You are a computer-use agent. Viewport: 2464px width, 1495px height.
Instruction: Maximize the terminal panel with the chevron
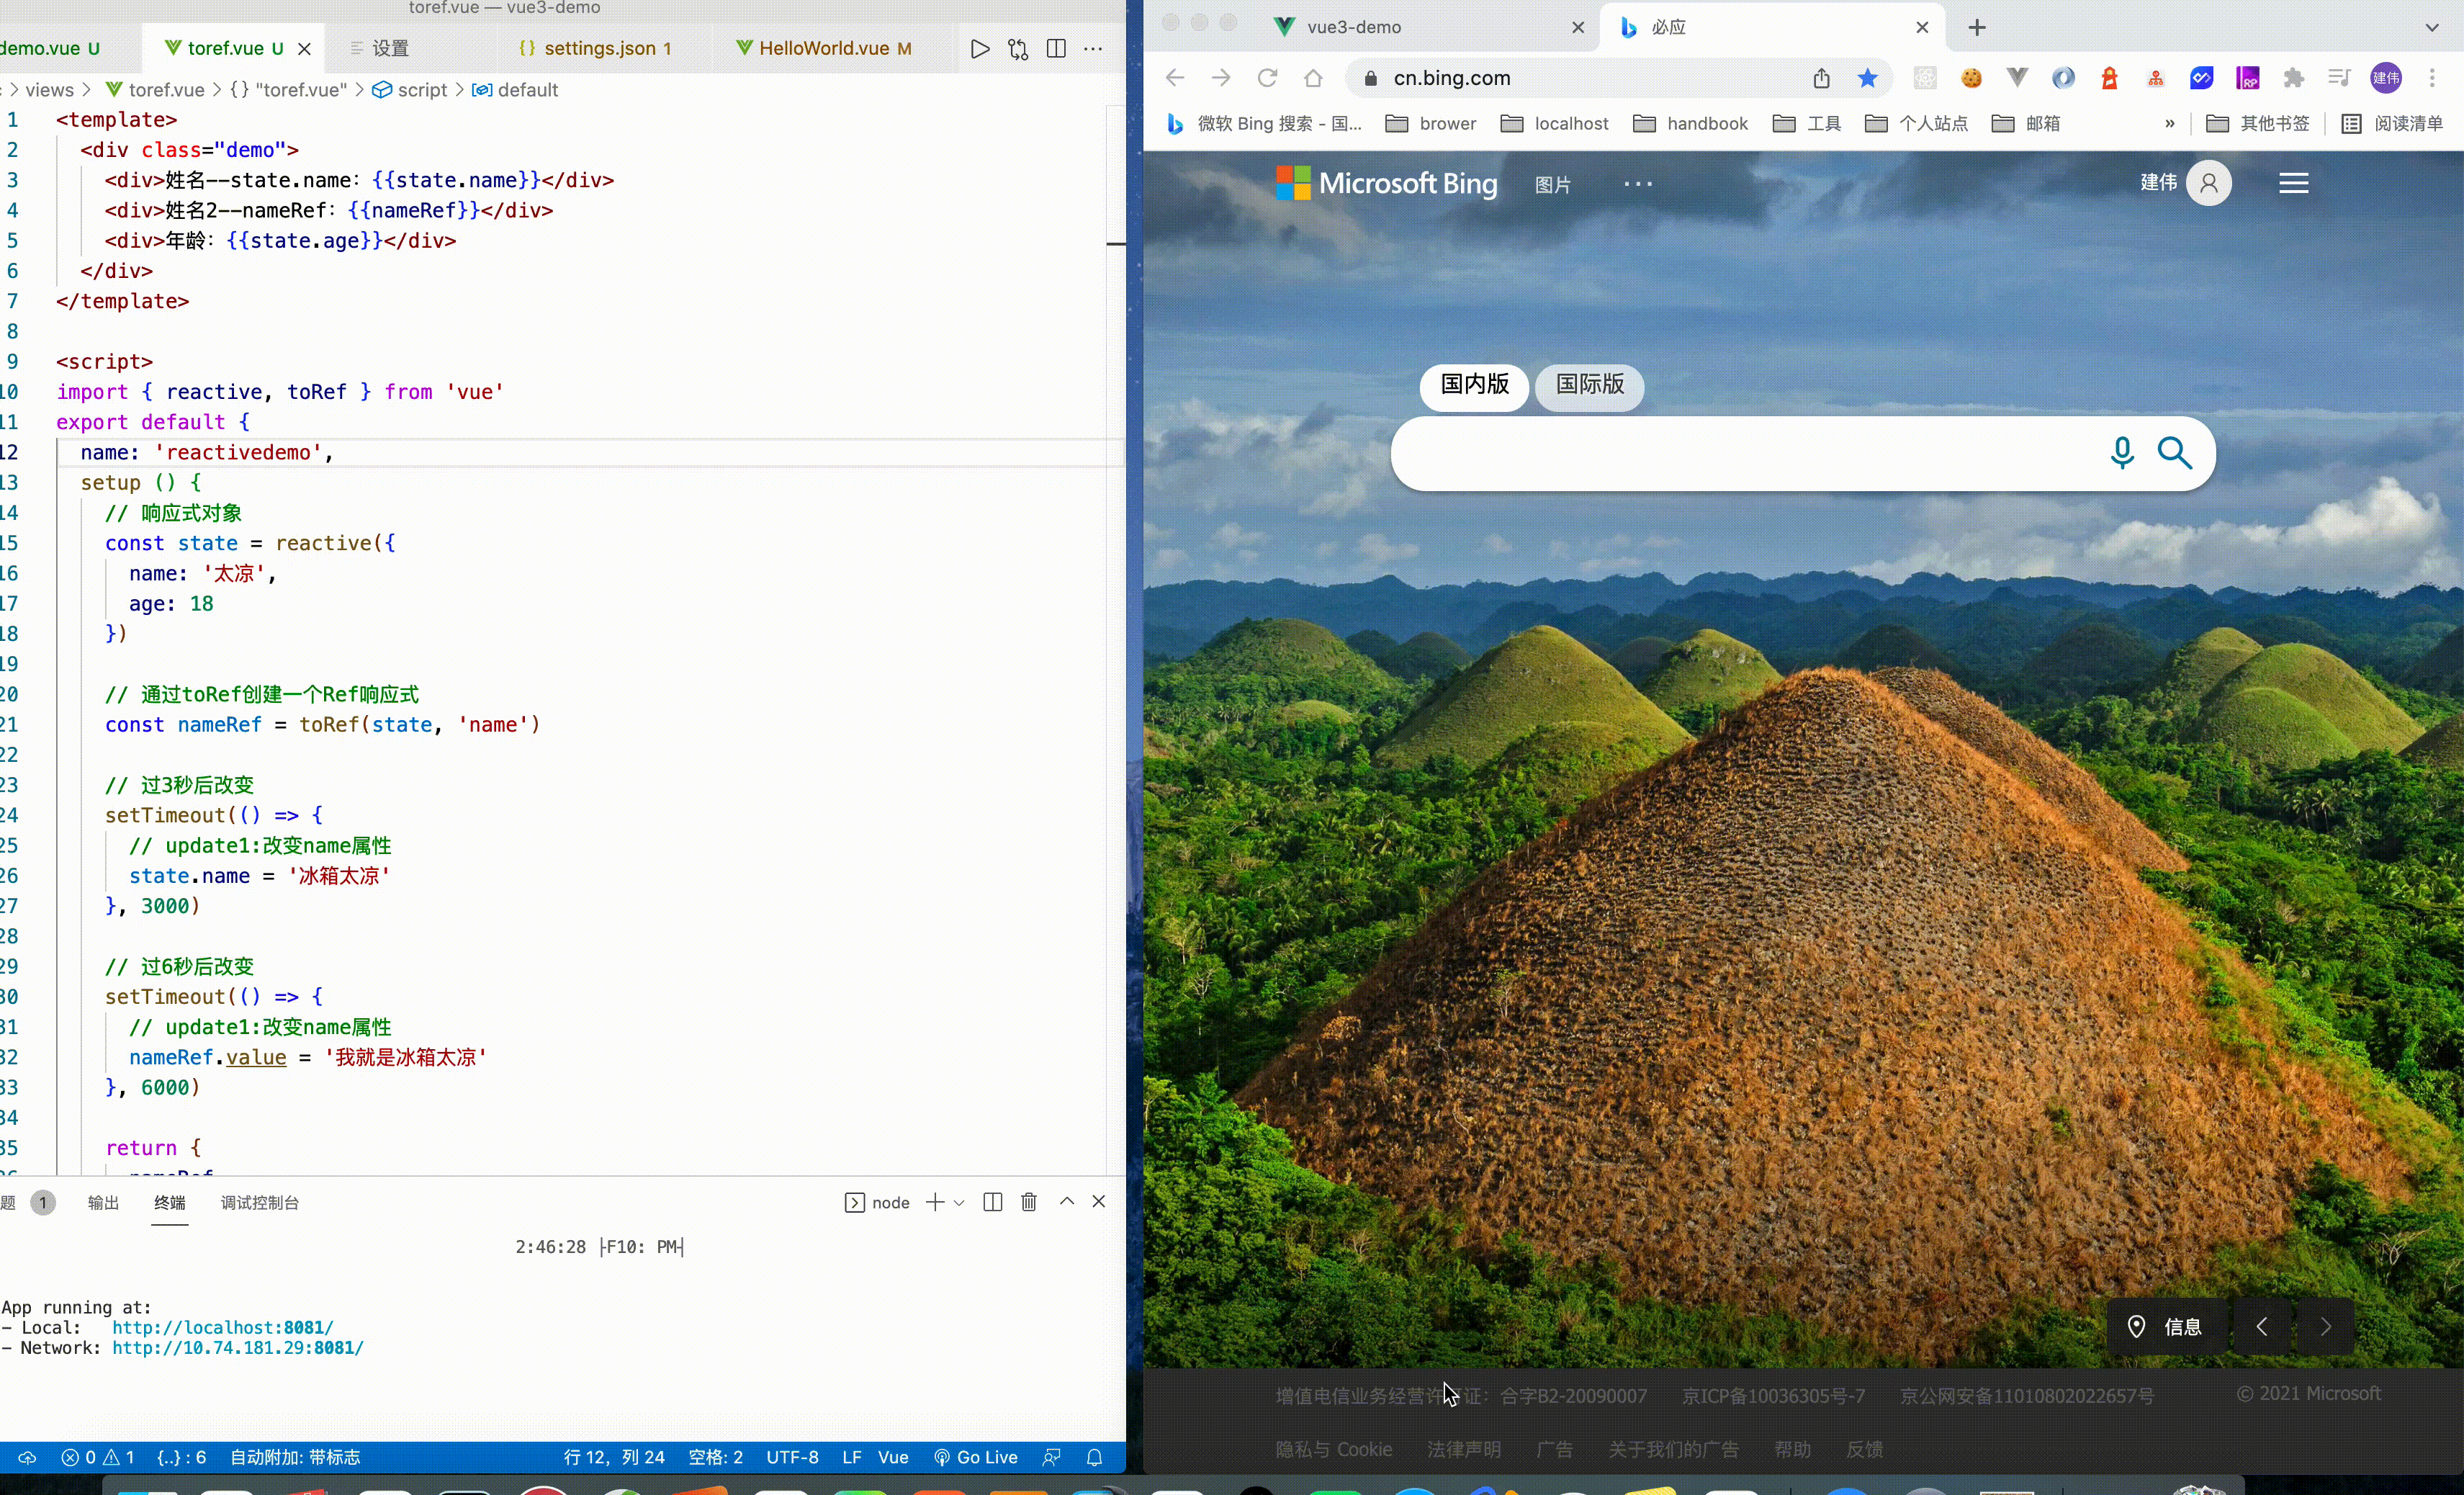(x=1067, y=1202)
